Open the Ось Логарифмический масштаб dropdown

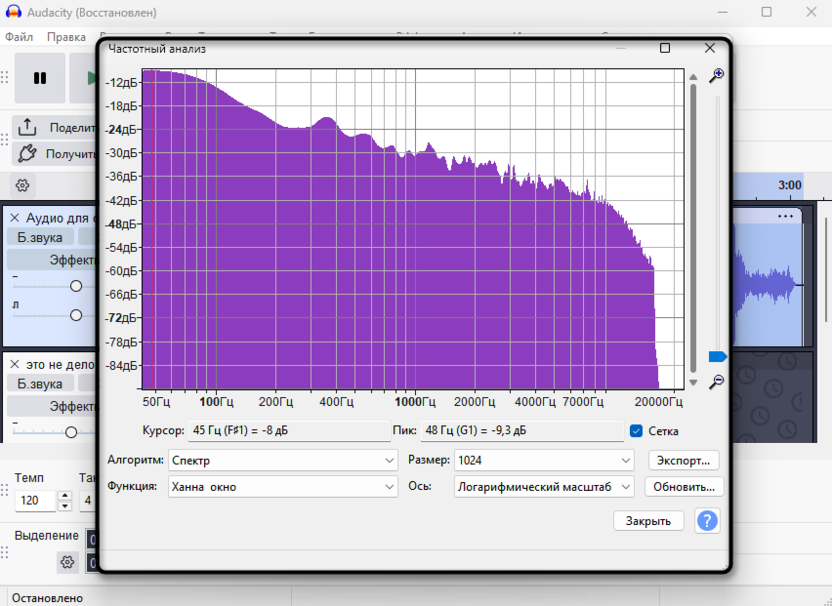(544, 487)
